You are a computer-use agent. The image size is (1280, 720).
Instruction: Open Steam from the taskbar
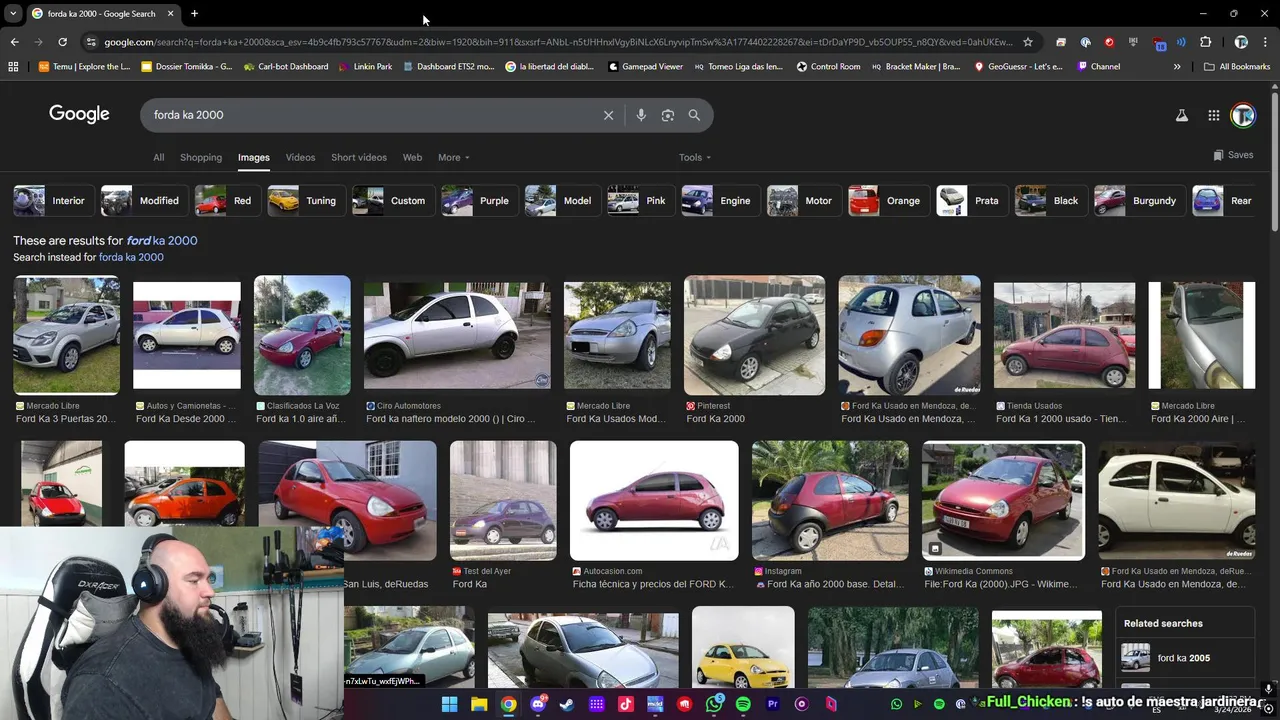click(x=567, y=704)
